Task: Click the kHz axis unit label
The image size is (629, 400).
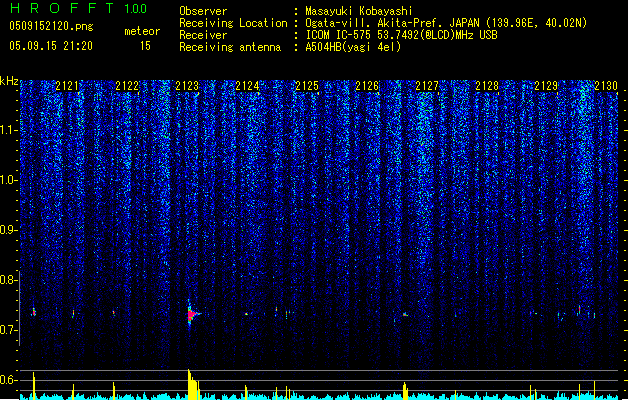Action: click(x=9, y=81)
